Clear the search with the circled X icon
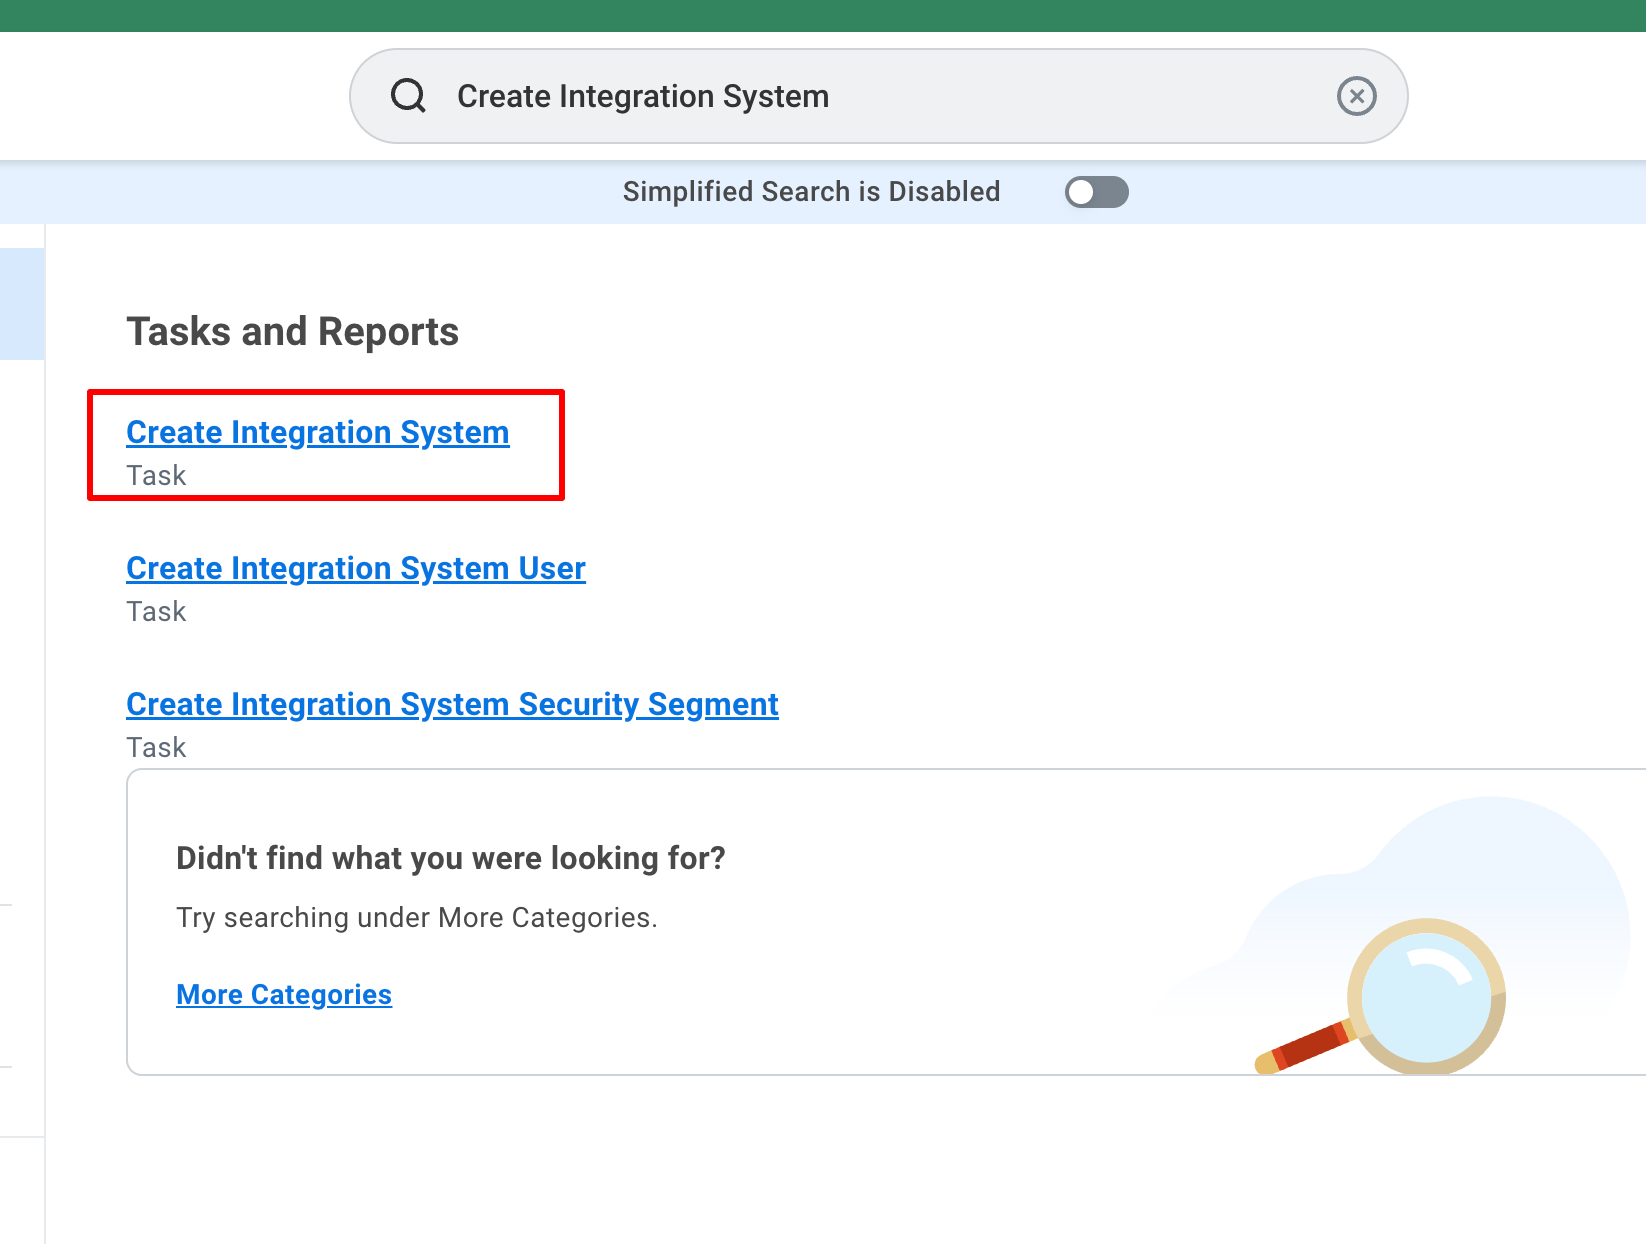The height and width of the screenshot is (1244, 1646). (x=1356, y=95)
